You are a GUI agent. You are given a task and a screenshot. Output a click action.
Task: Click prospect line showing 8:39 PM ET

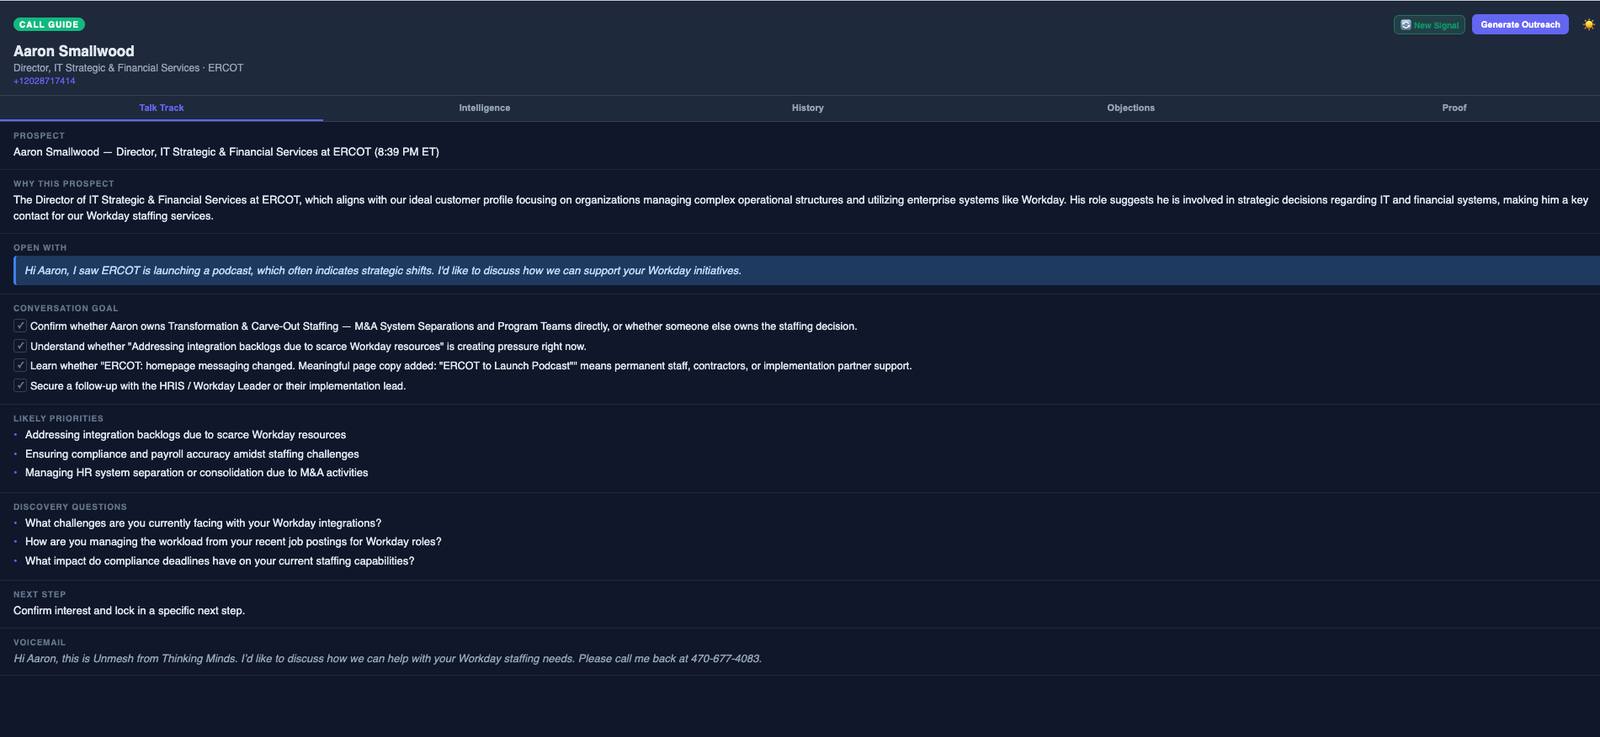click(x=226, y=152)
